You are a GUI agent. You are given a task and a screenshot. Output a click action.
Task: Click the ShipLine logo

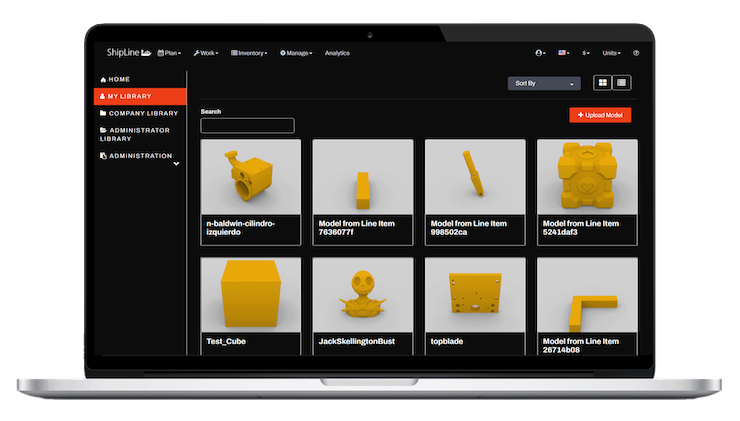[128, 52]
